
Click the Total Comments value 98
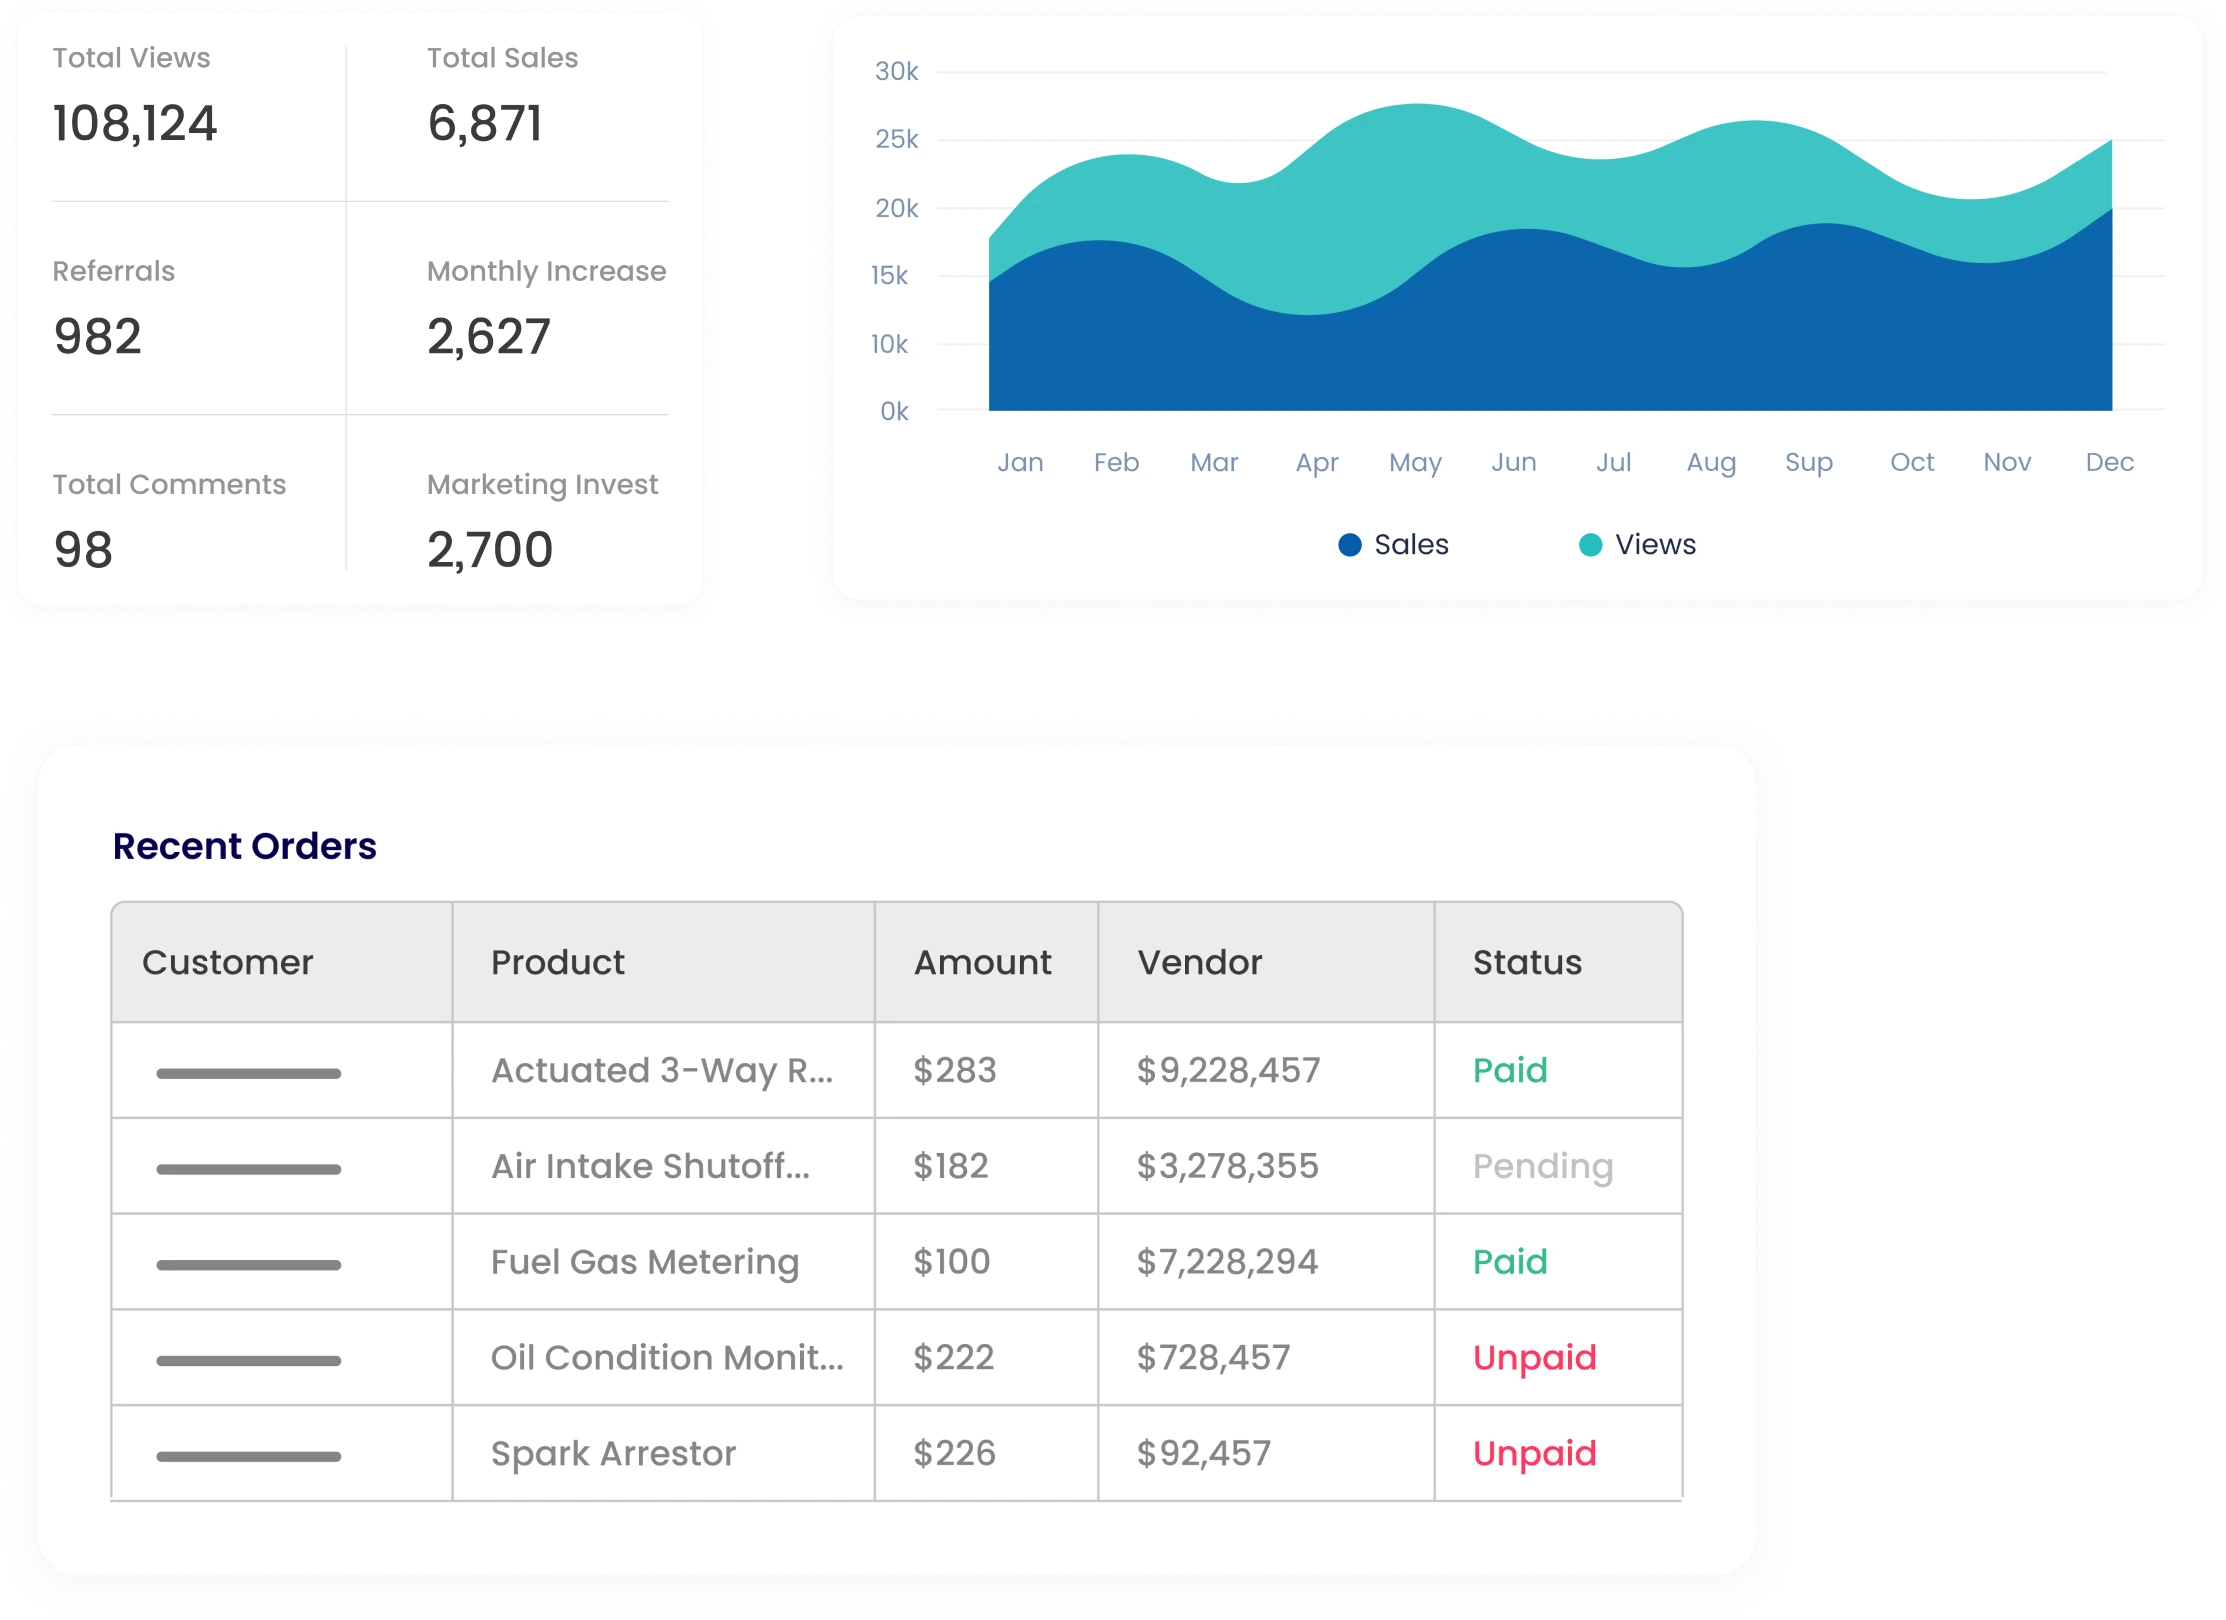tap(83, 550)
